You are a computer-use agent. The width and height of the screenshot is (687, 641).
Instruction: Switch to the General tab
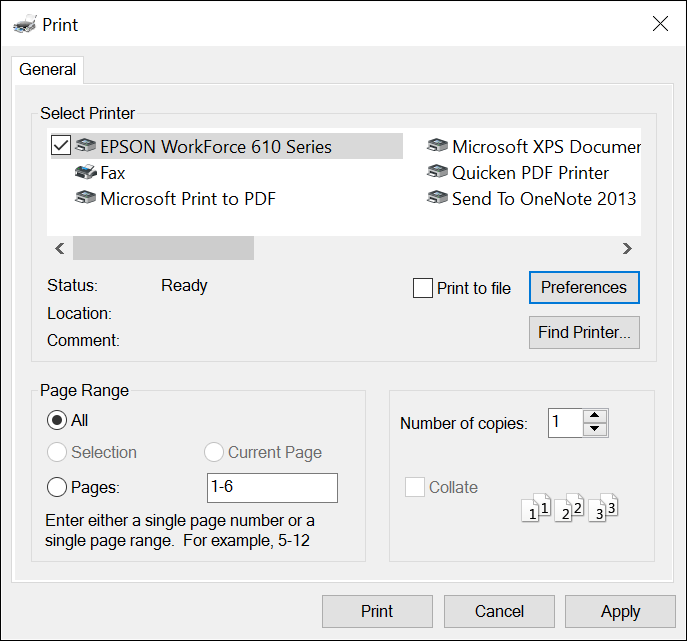[x=48, y=69]
